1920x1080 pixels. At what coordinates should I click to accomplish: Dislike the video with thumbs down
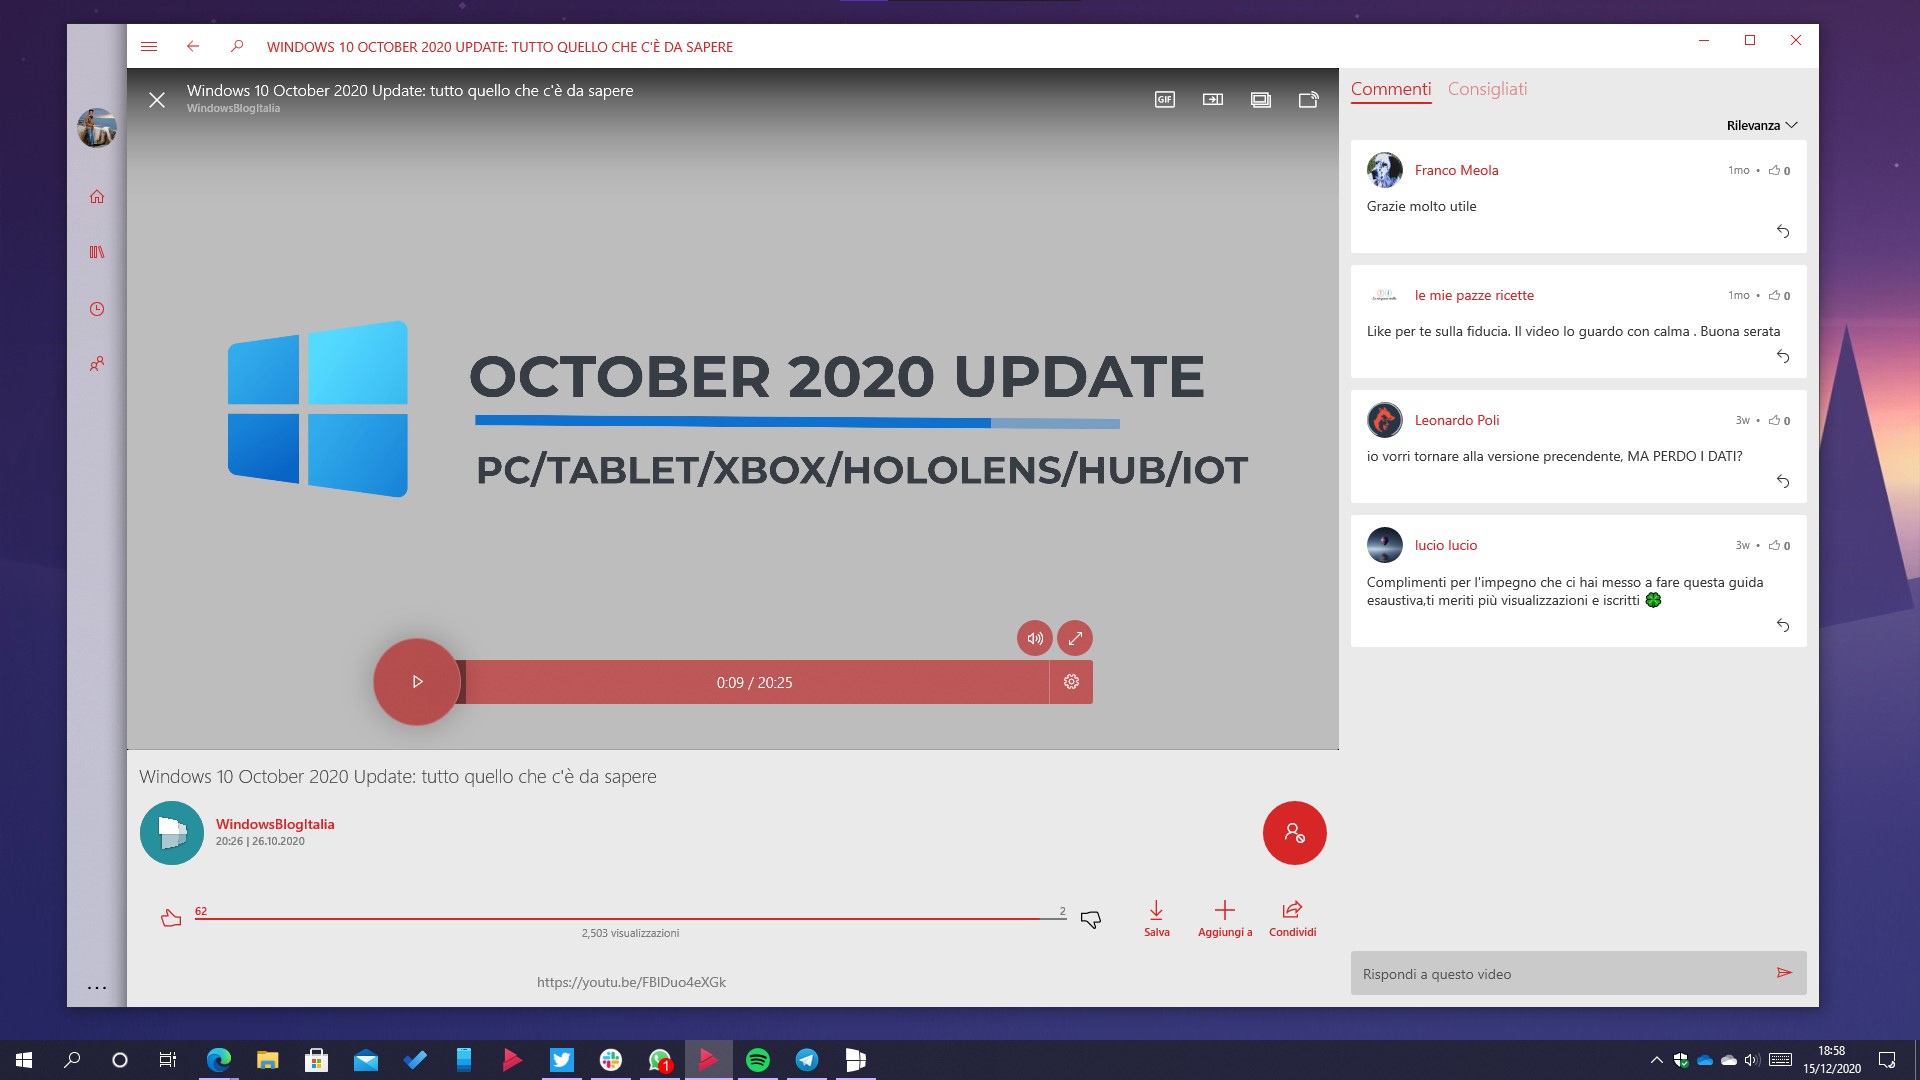point(1091,918)
